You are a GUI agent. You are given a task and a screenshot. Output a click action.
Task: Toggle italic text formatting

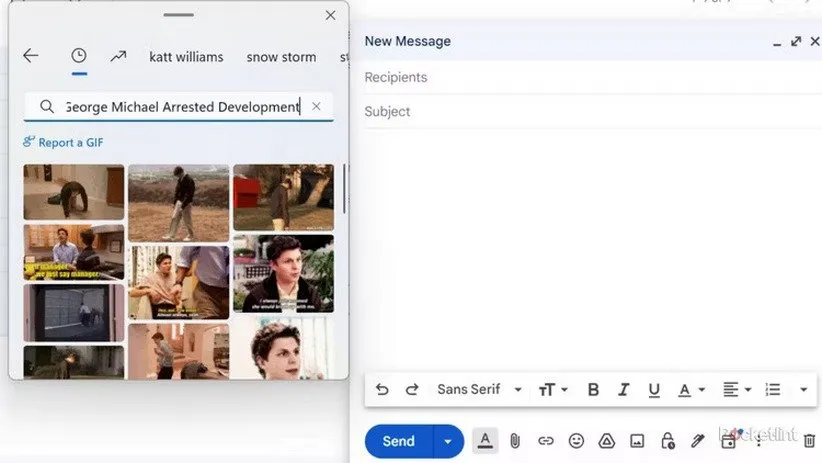pos(624,390)
